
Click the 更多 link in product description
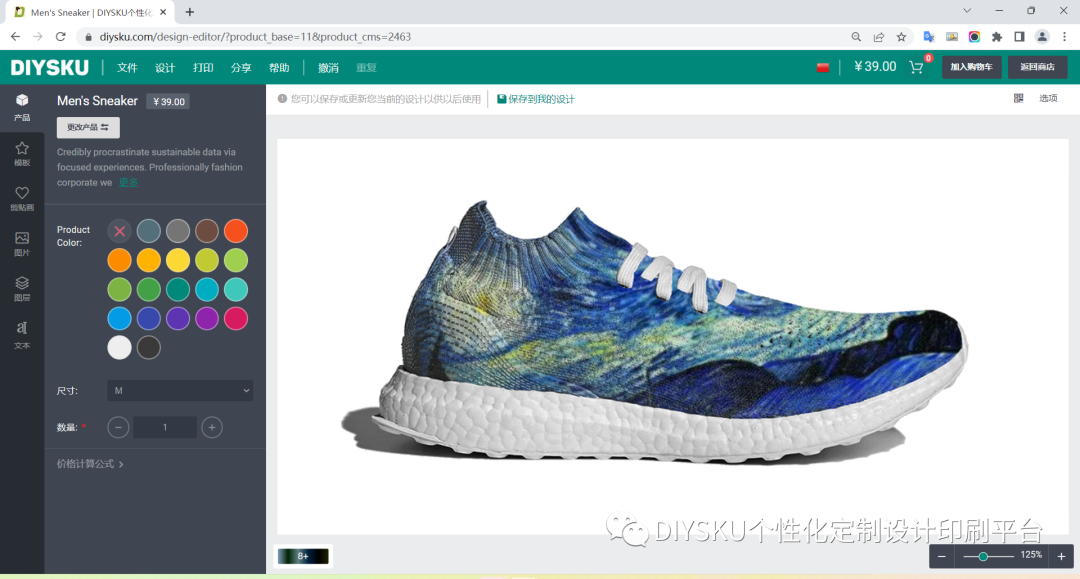[129, 182]
